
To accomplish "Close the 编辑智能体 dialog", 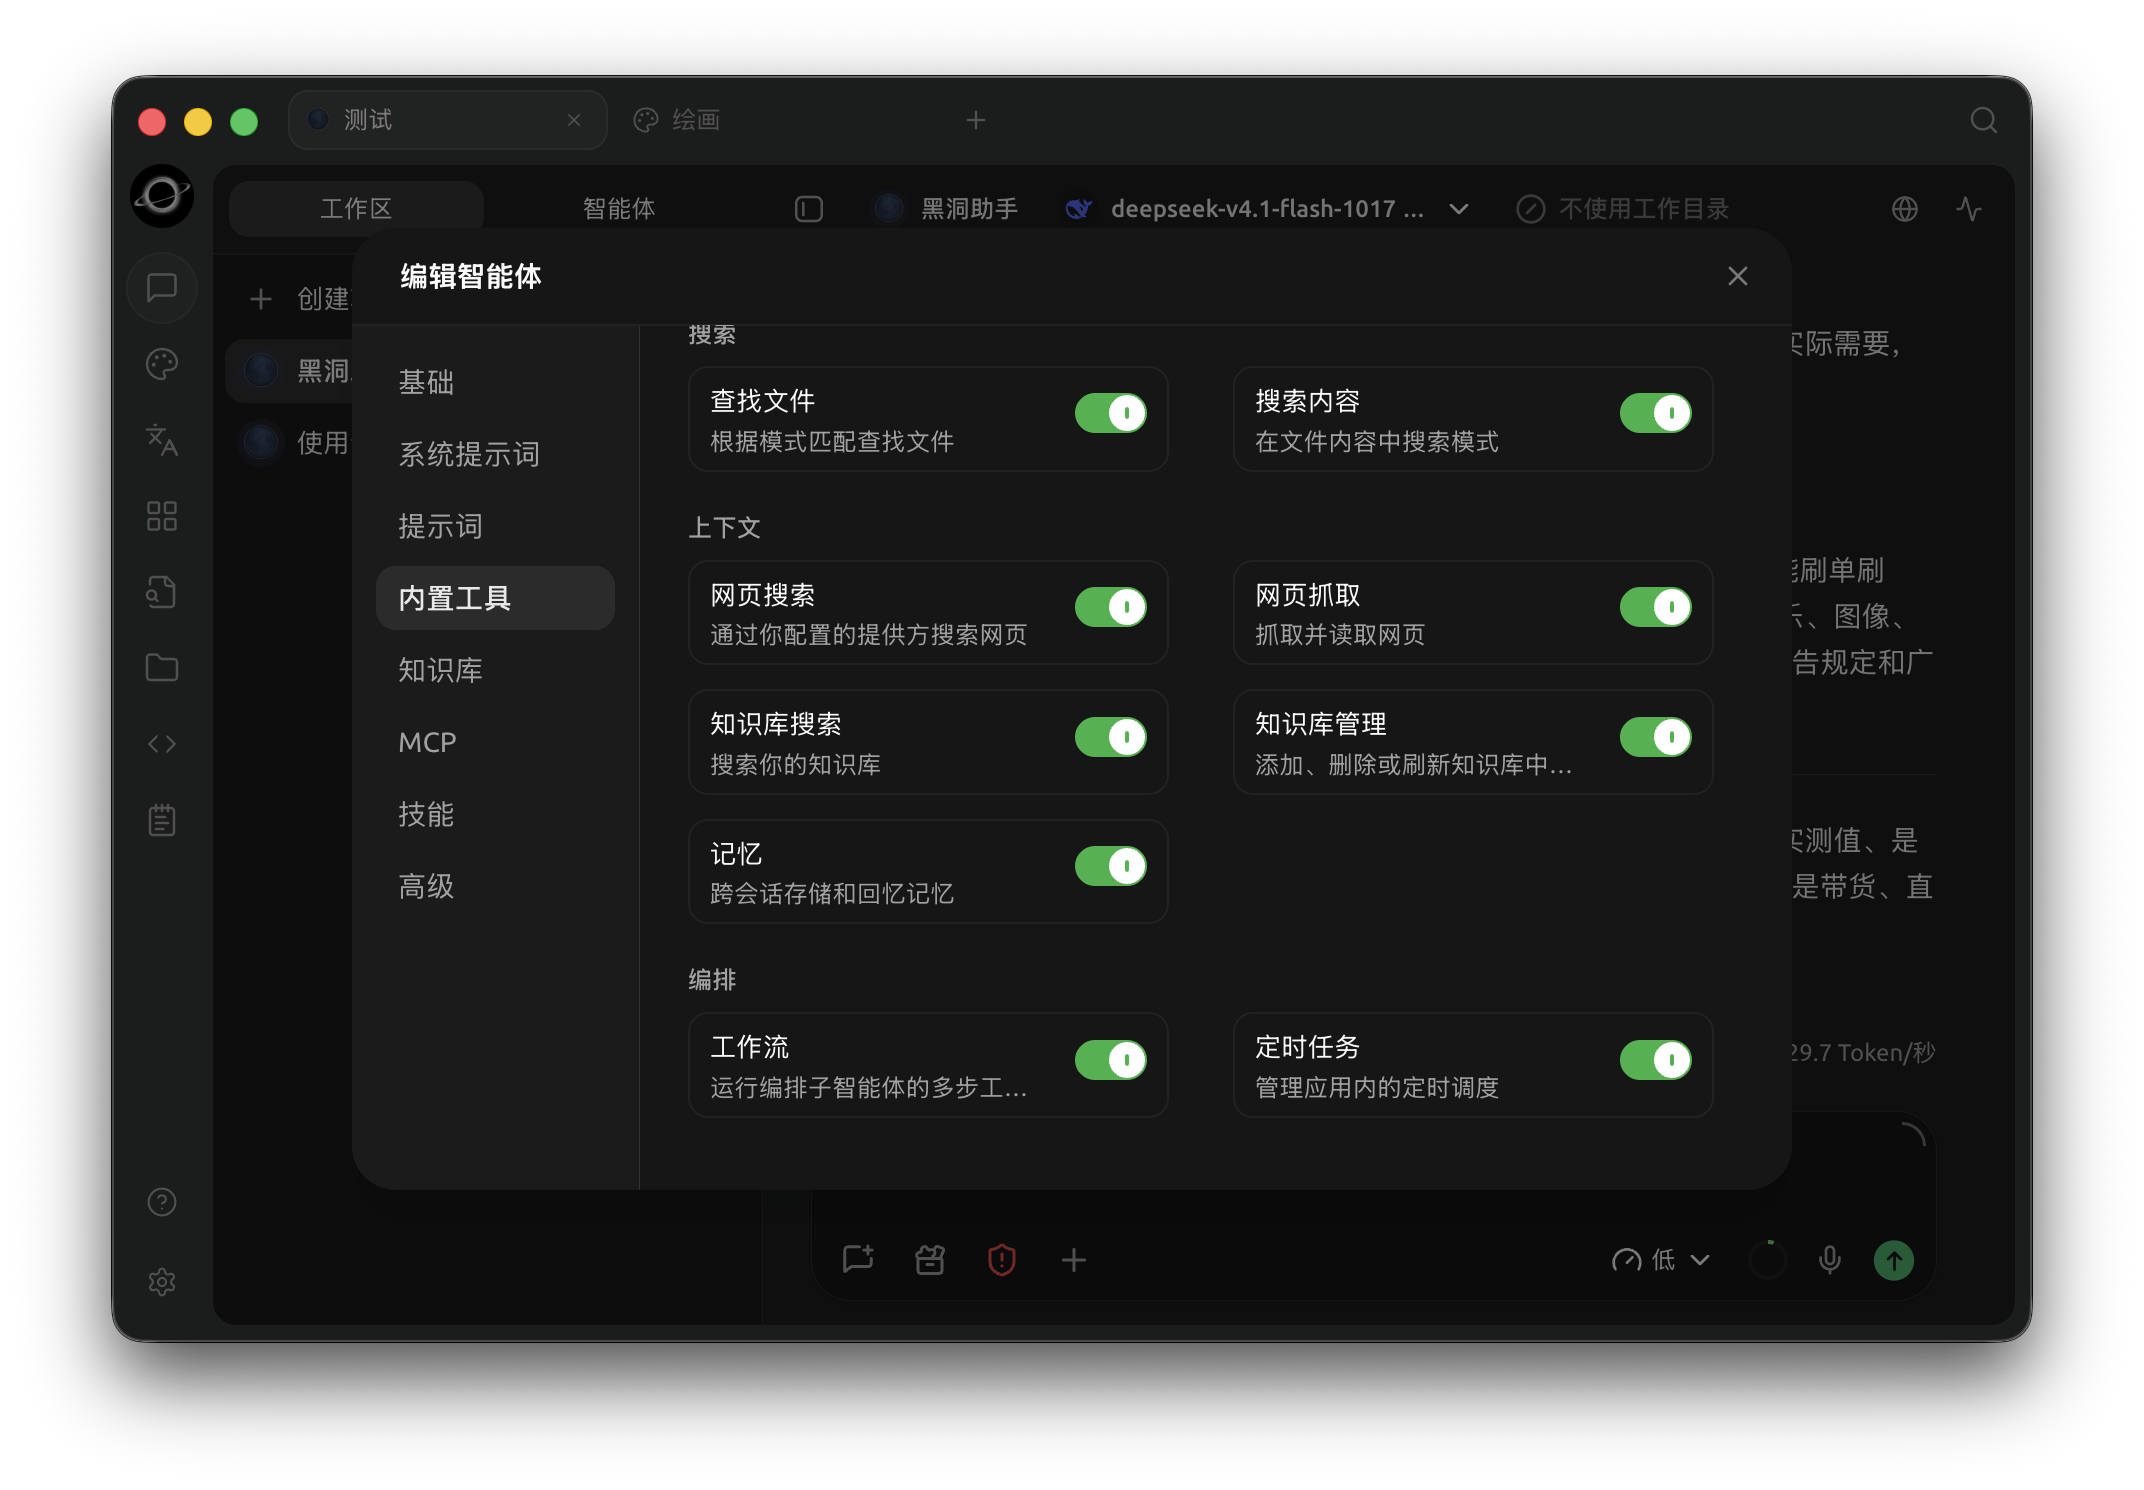I will [1738, 276].
